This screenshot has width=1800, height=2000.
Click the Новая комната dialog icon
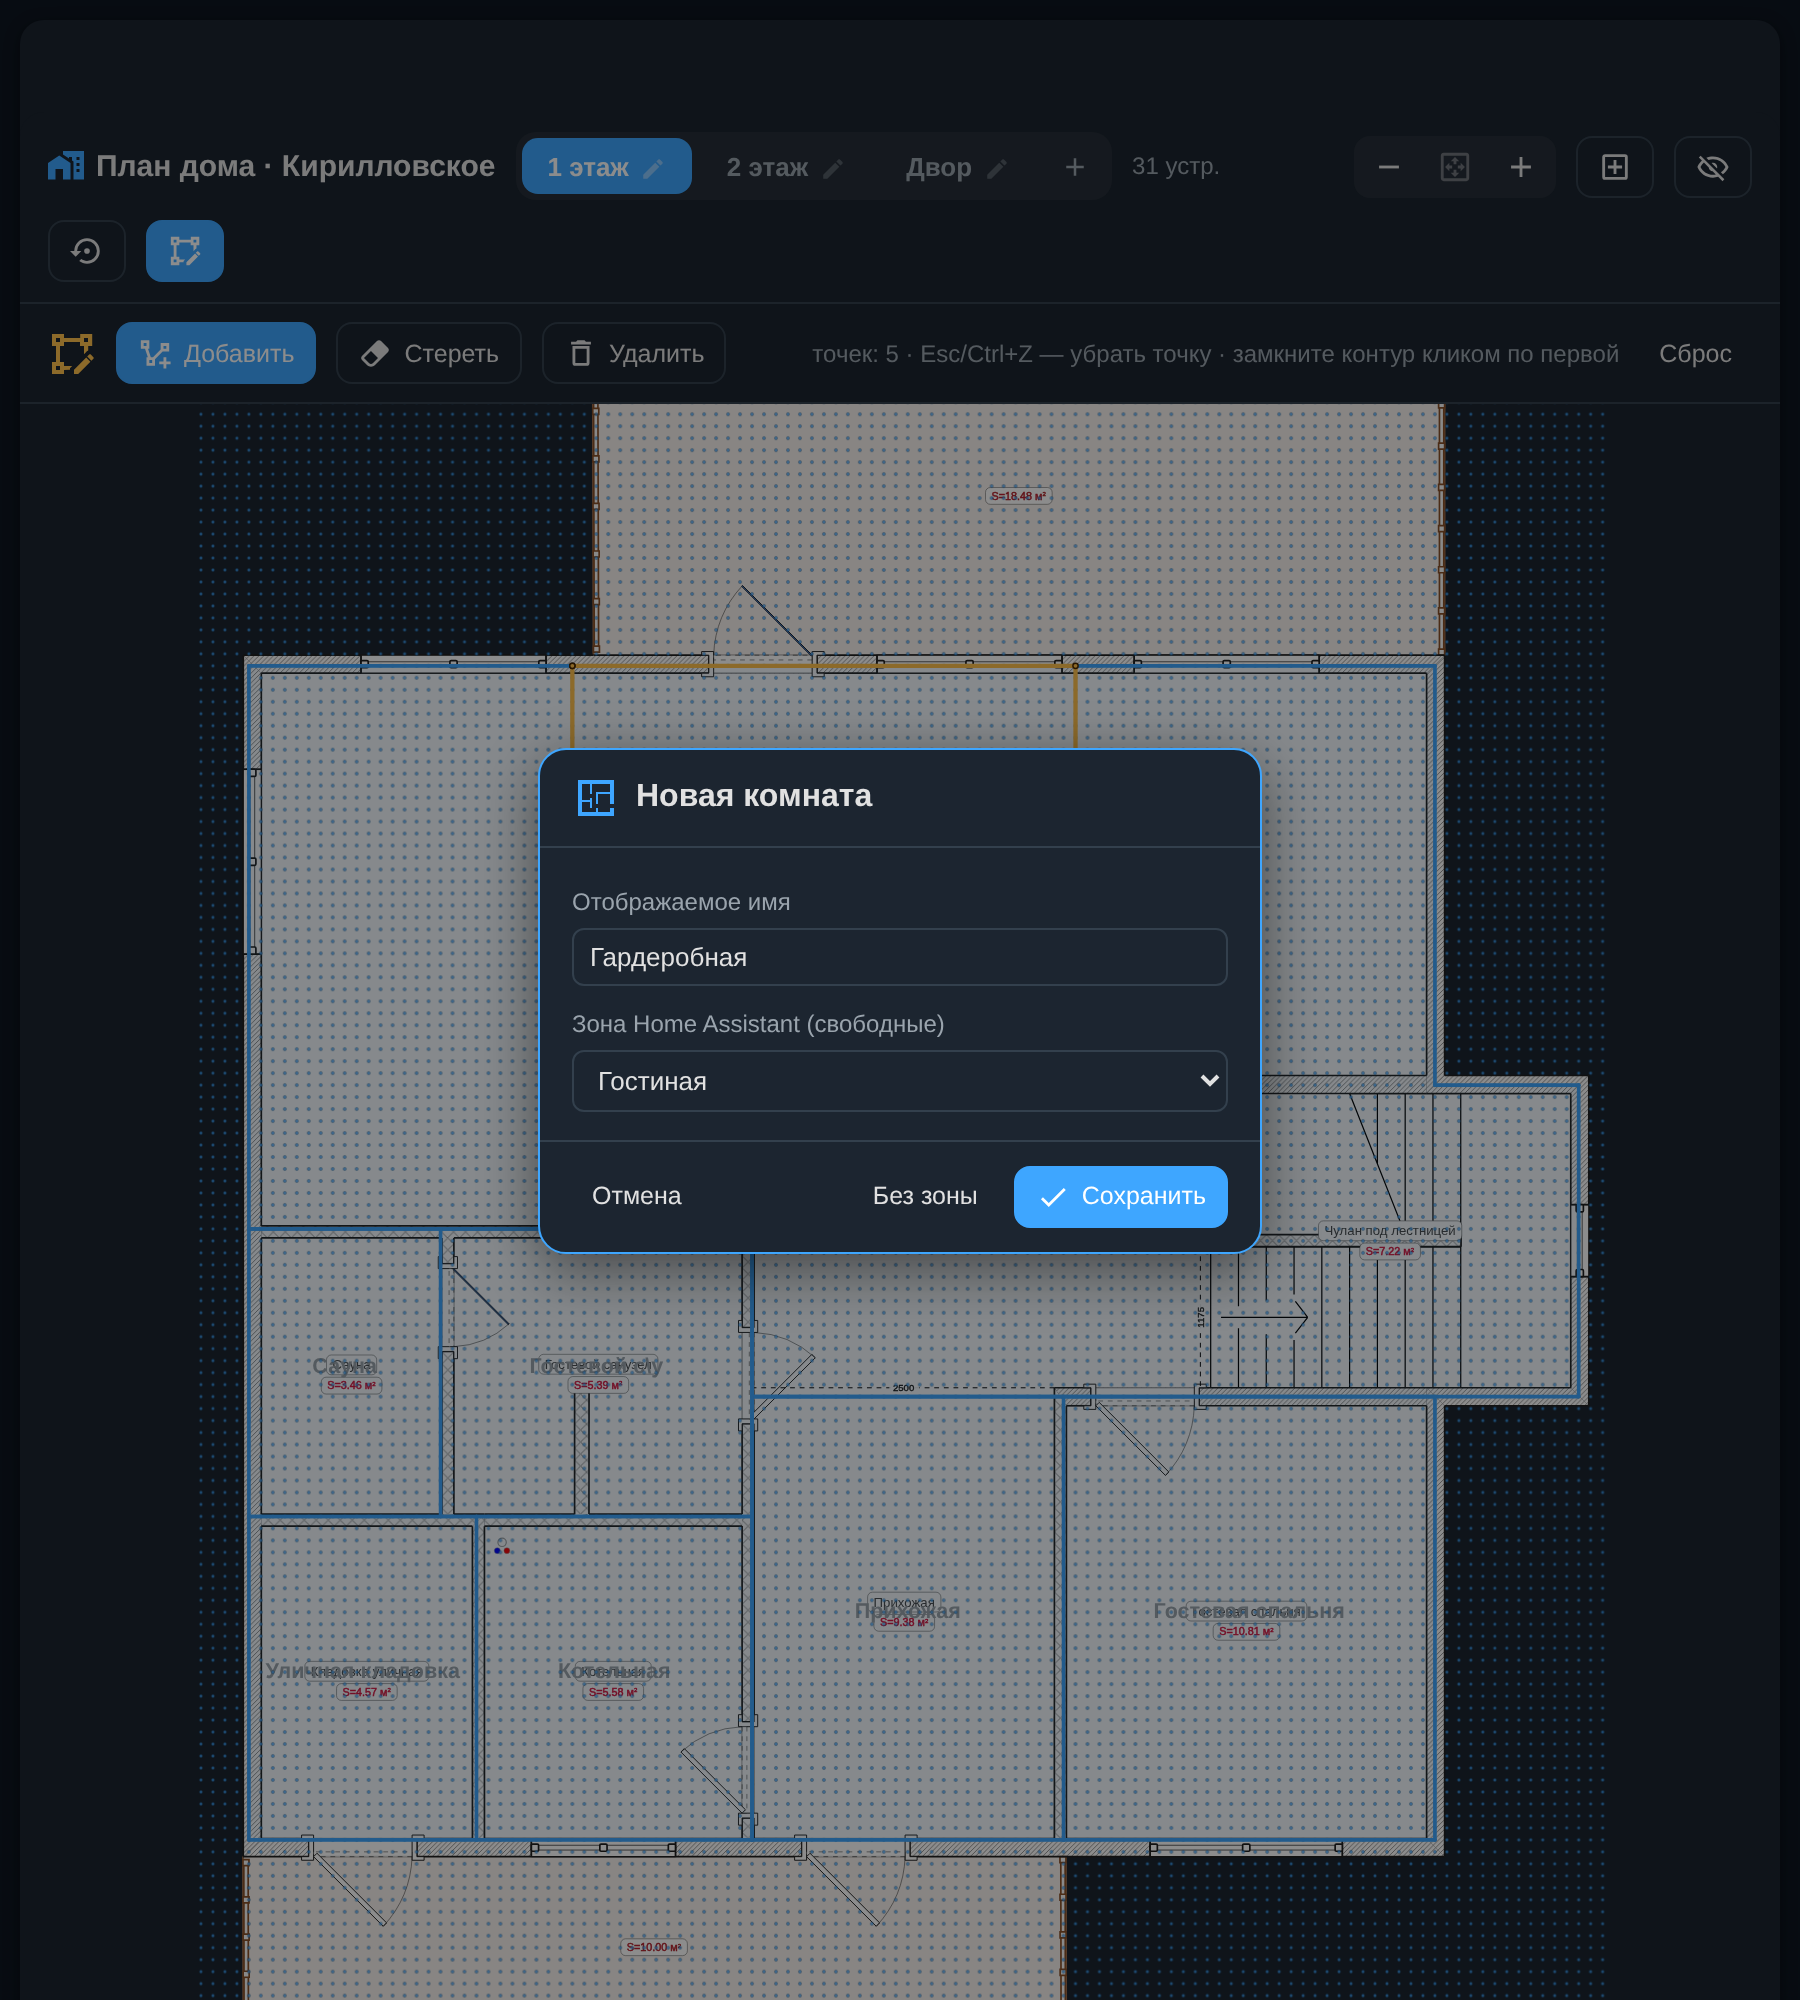coord(596,797)
